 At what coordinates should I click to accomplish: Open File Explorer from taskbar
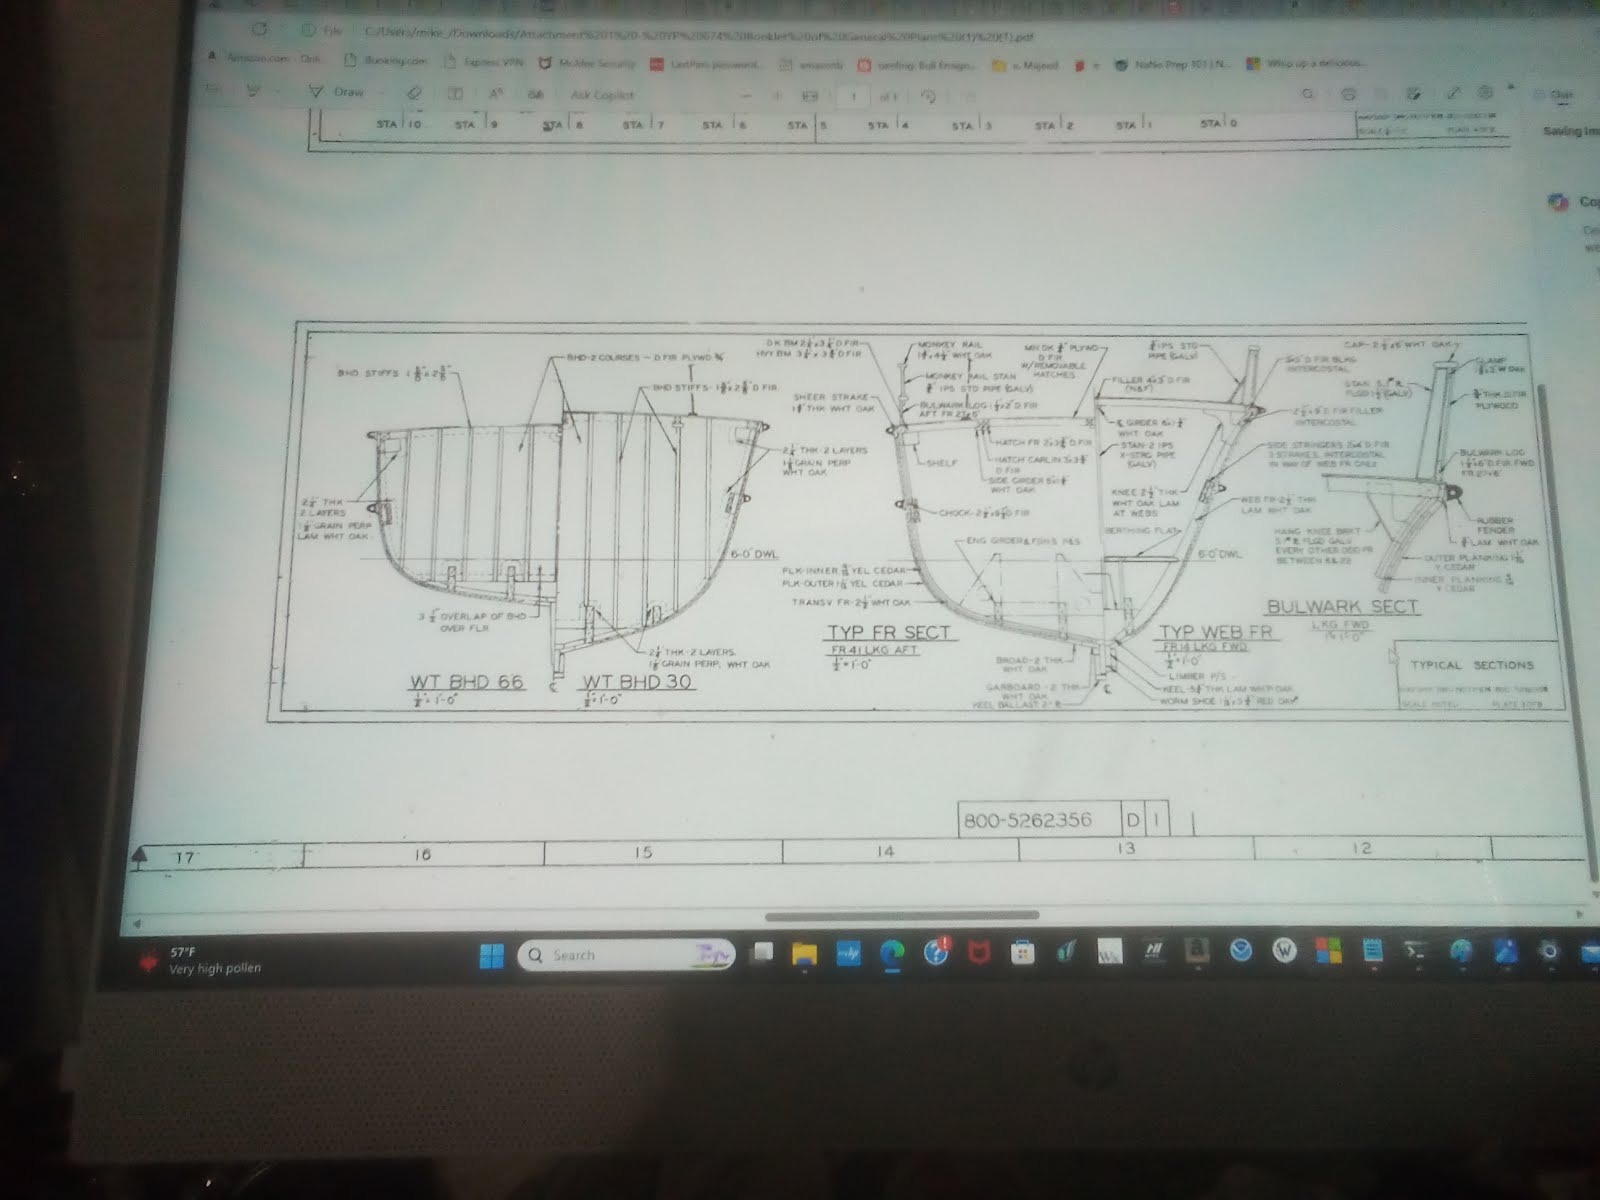[x=805, y=953]
